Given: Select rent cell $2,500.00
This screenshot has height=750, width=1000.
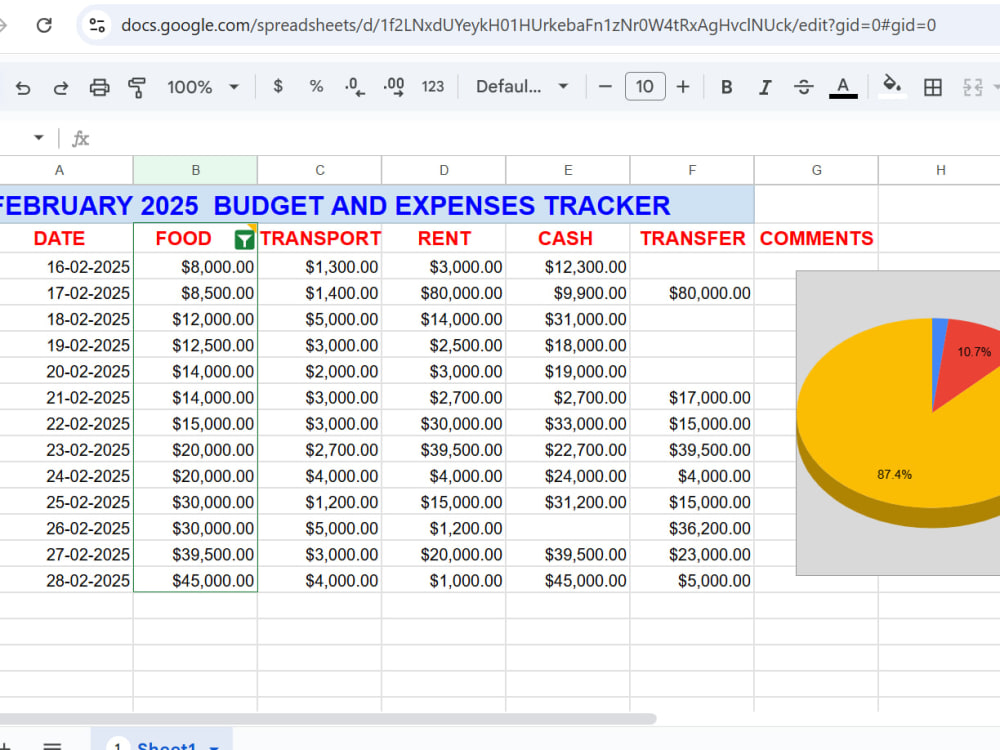Looking at the screenshot, I should click(x=444, y=345).
